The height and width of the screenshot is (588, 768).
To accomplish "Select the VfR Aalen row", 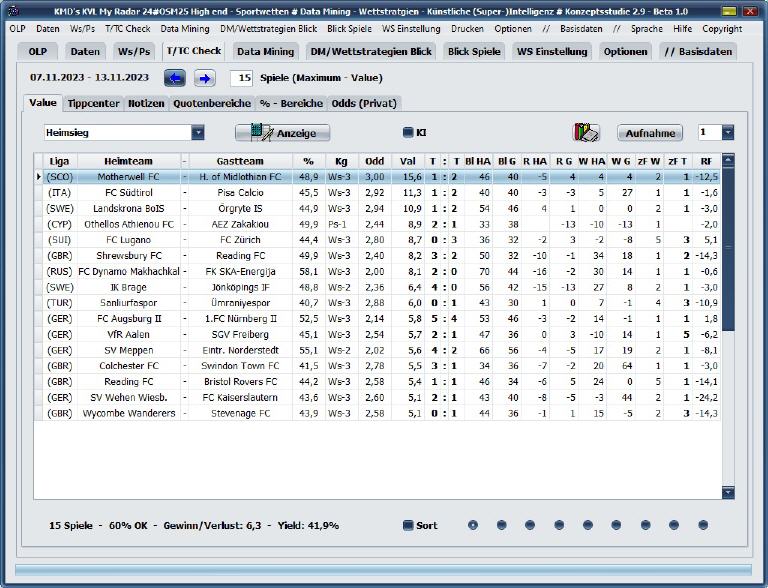I will (377, 334).
